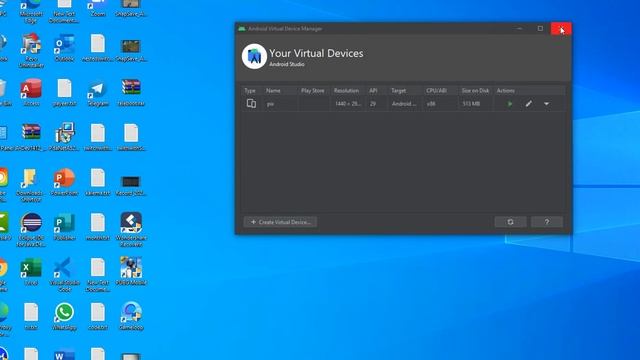640x360 pixels.
Task: Select the device name cell "pix"
Action: point(270,104)
